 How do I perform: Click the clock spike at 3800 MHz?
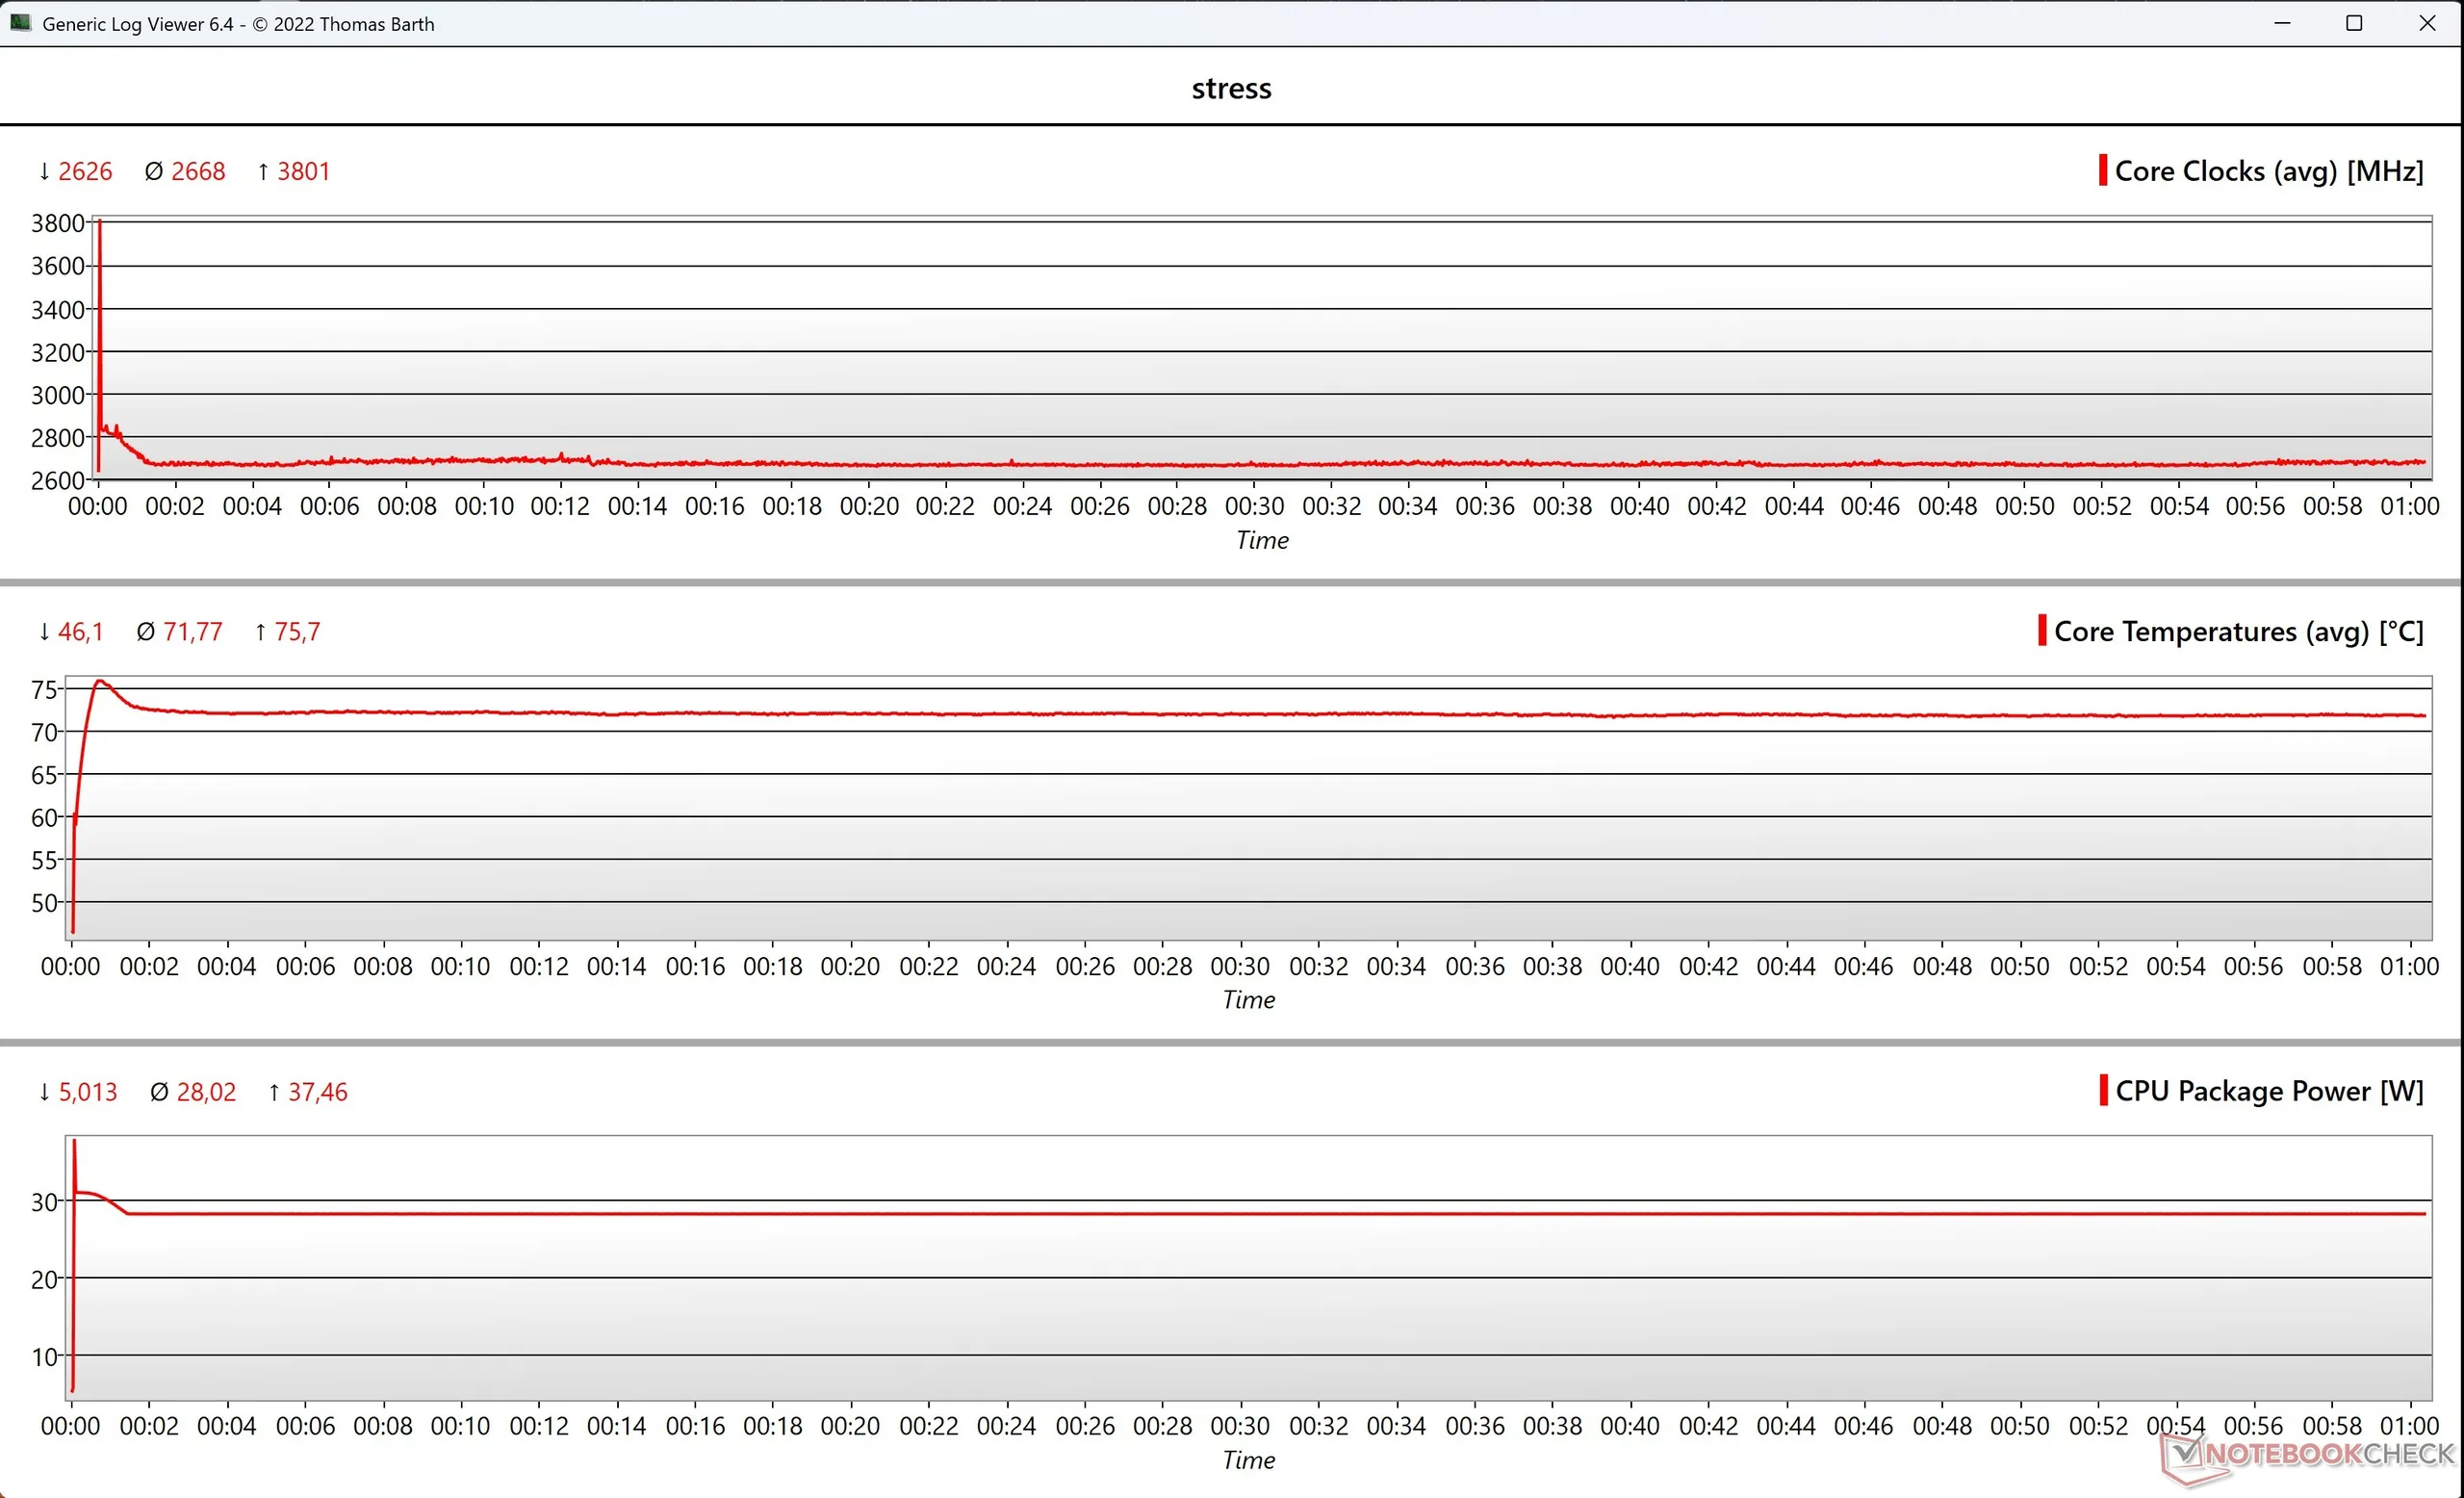99,226
